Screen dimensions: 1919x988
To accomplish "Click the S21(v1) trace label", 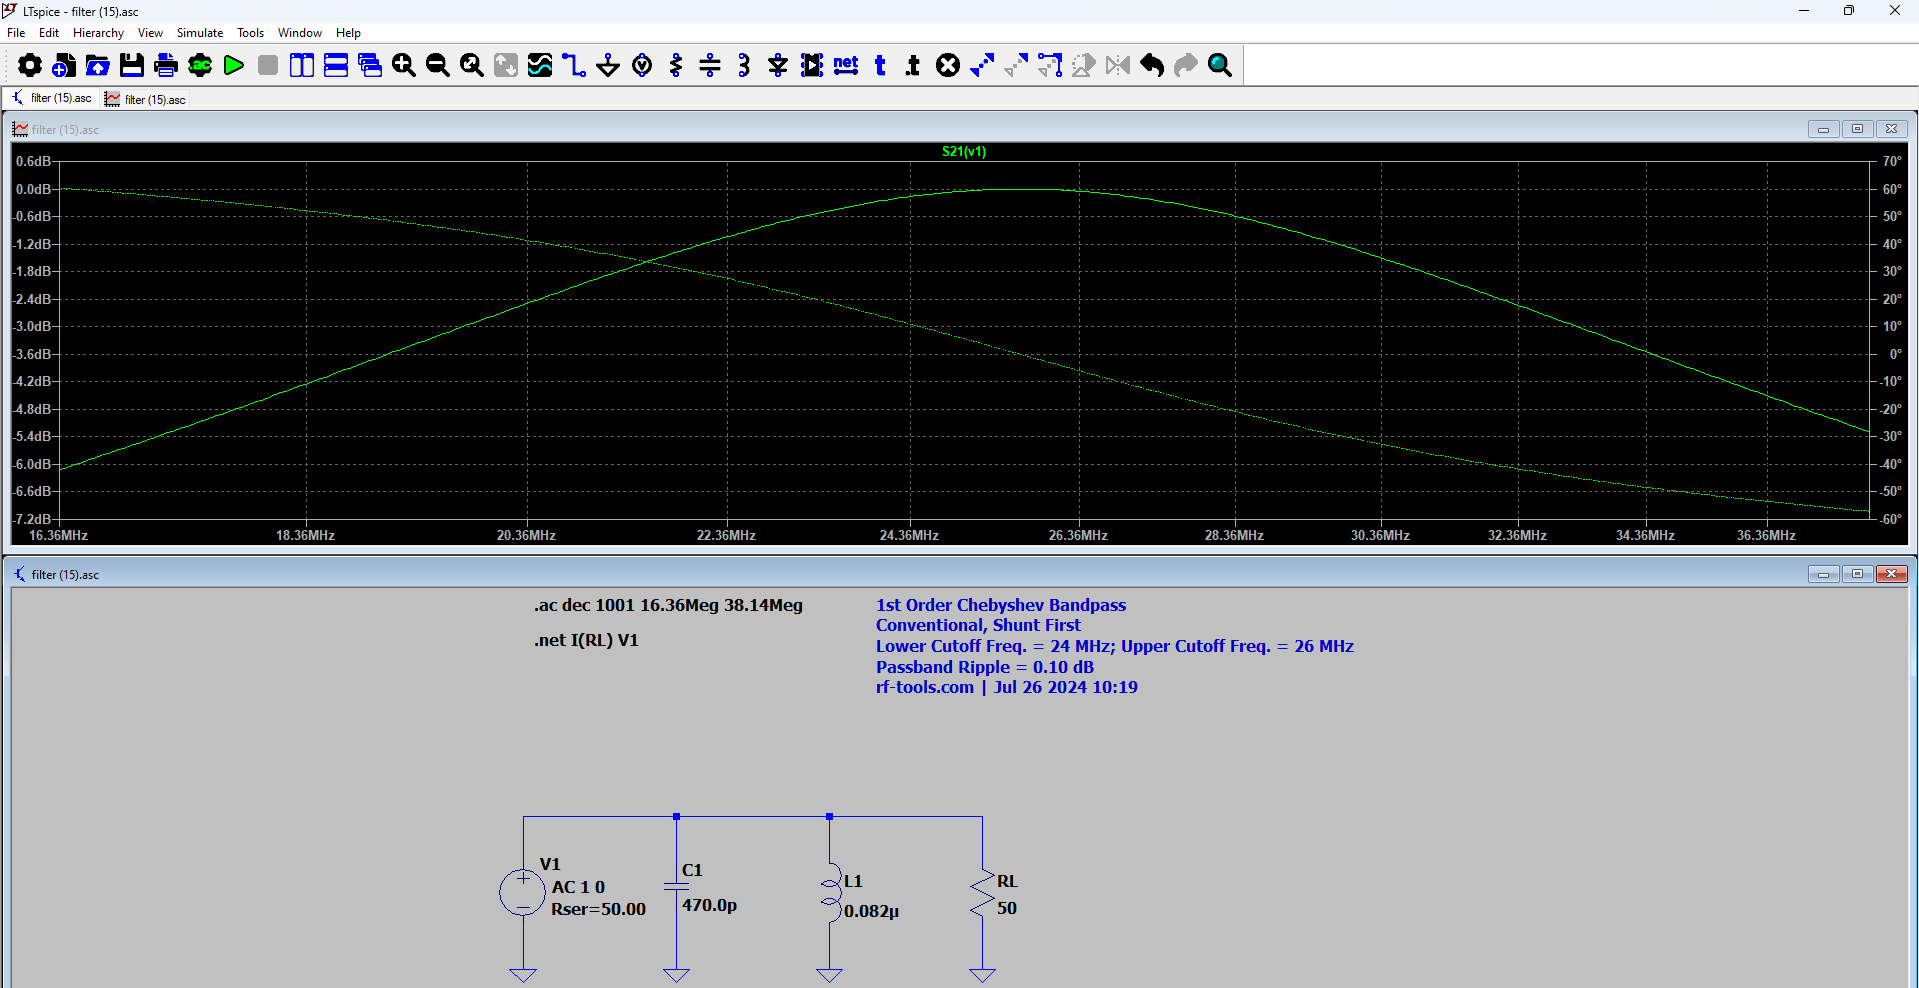I will click(x=964, y=152).
